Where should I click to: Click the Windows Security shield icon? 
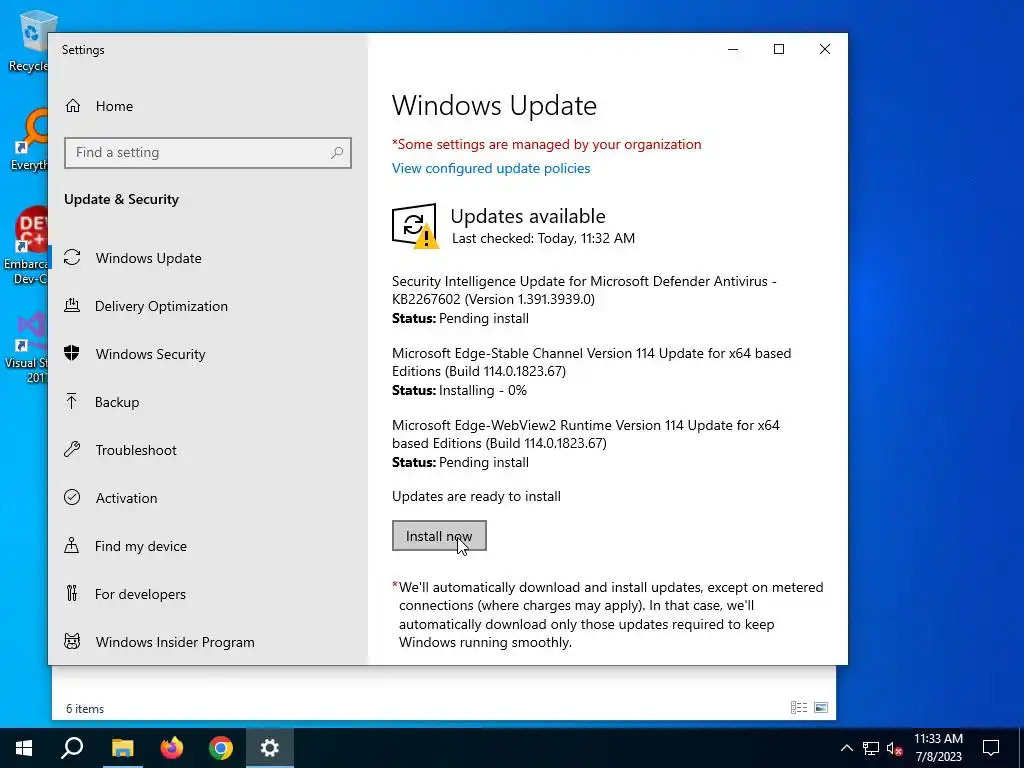coord(72,353)
